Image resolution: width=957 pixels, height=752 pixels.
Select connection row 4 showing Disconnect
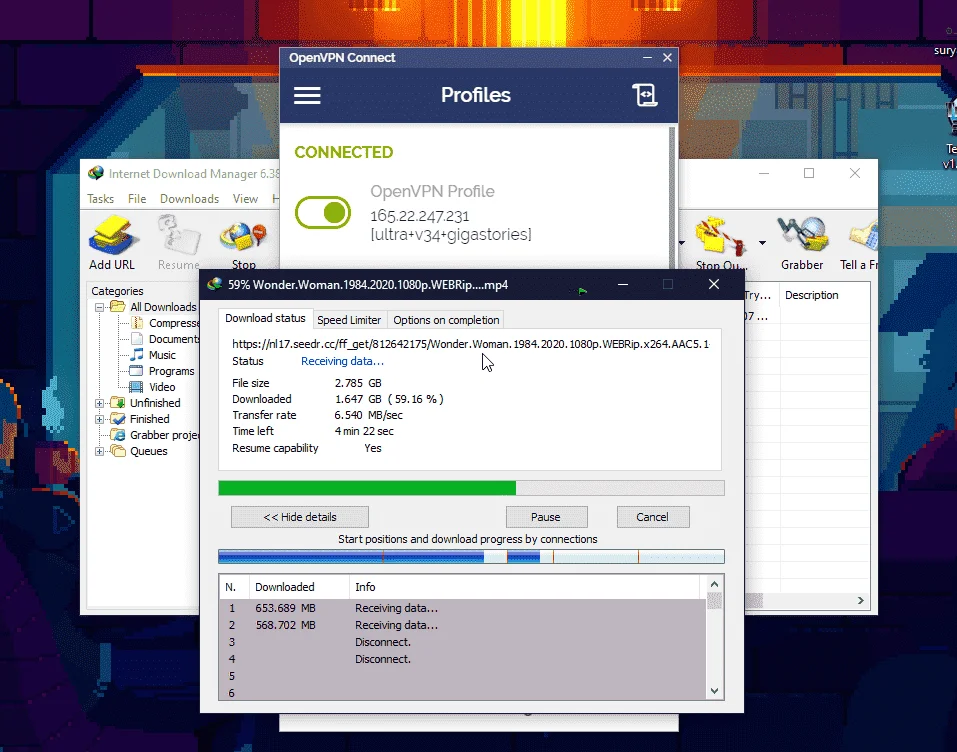(463, 659)
